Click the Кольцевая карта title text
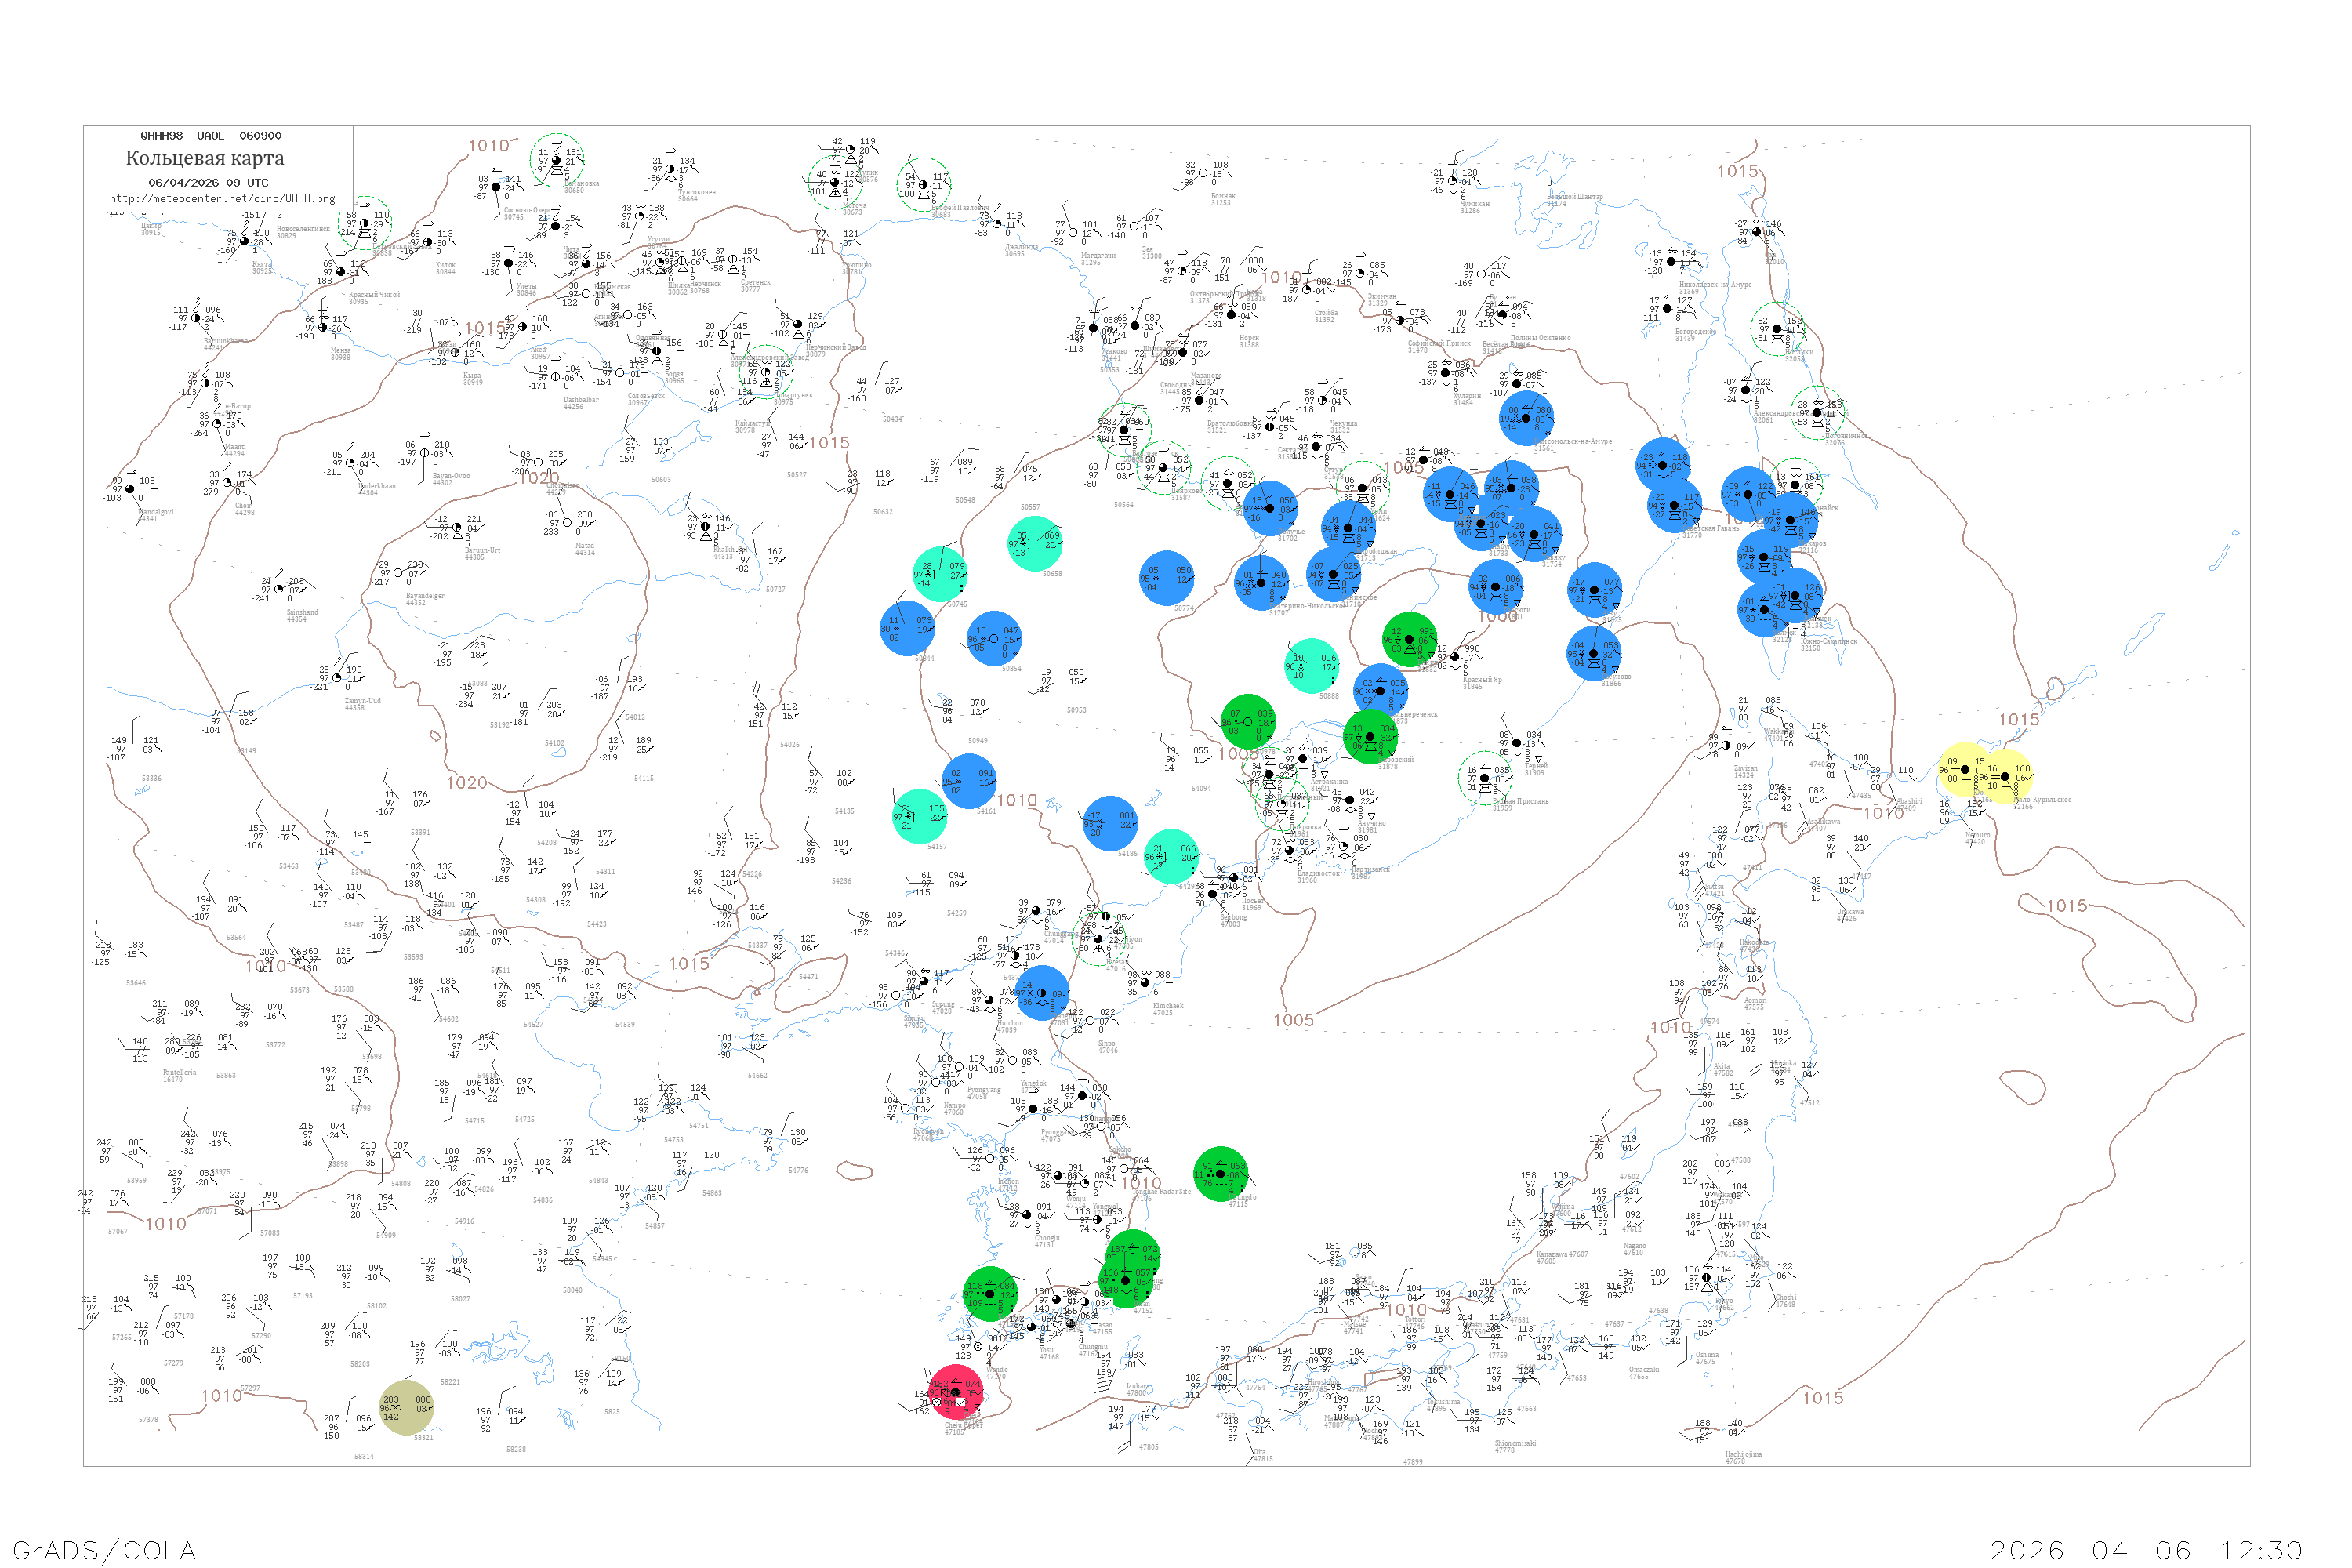Screen dimensions: 2352x1568 [x=205, y=158]
